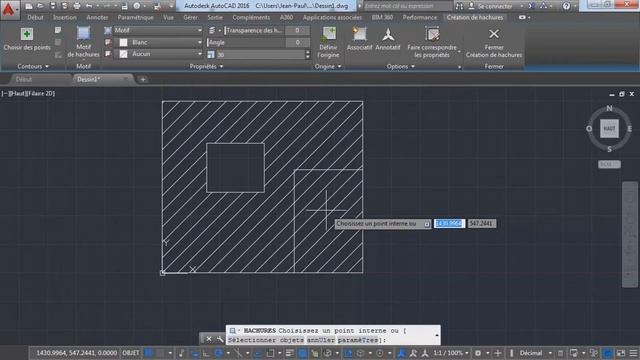Screen dimensions: 640x360
Task: Click the Save icon in quick access toolbar
Action: (52, 6)
